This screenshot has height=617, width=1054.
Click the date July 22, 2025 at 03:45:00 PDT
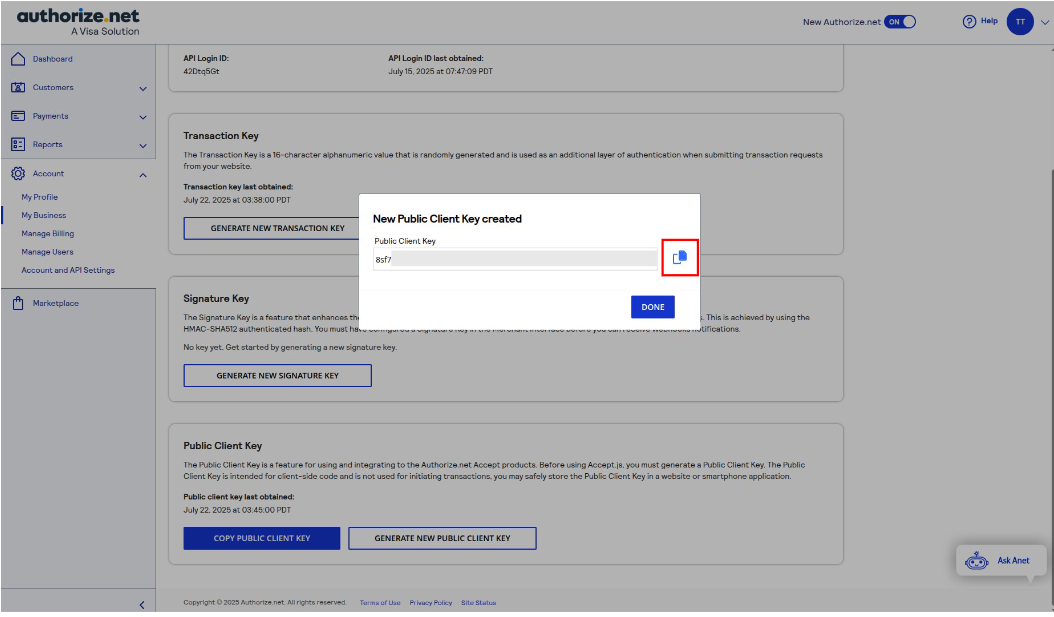click(x=237, y=510)
